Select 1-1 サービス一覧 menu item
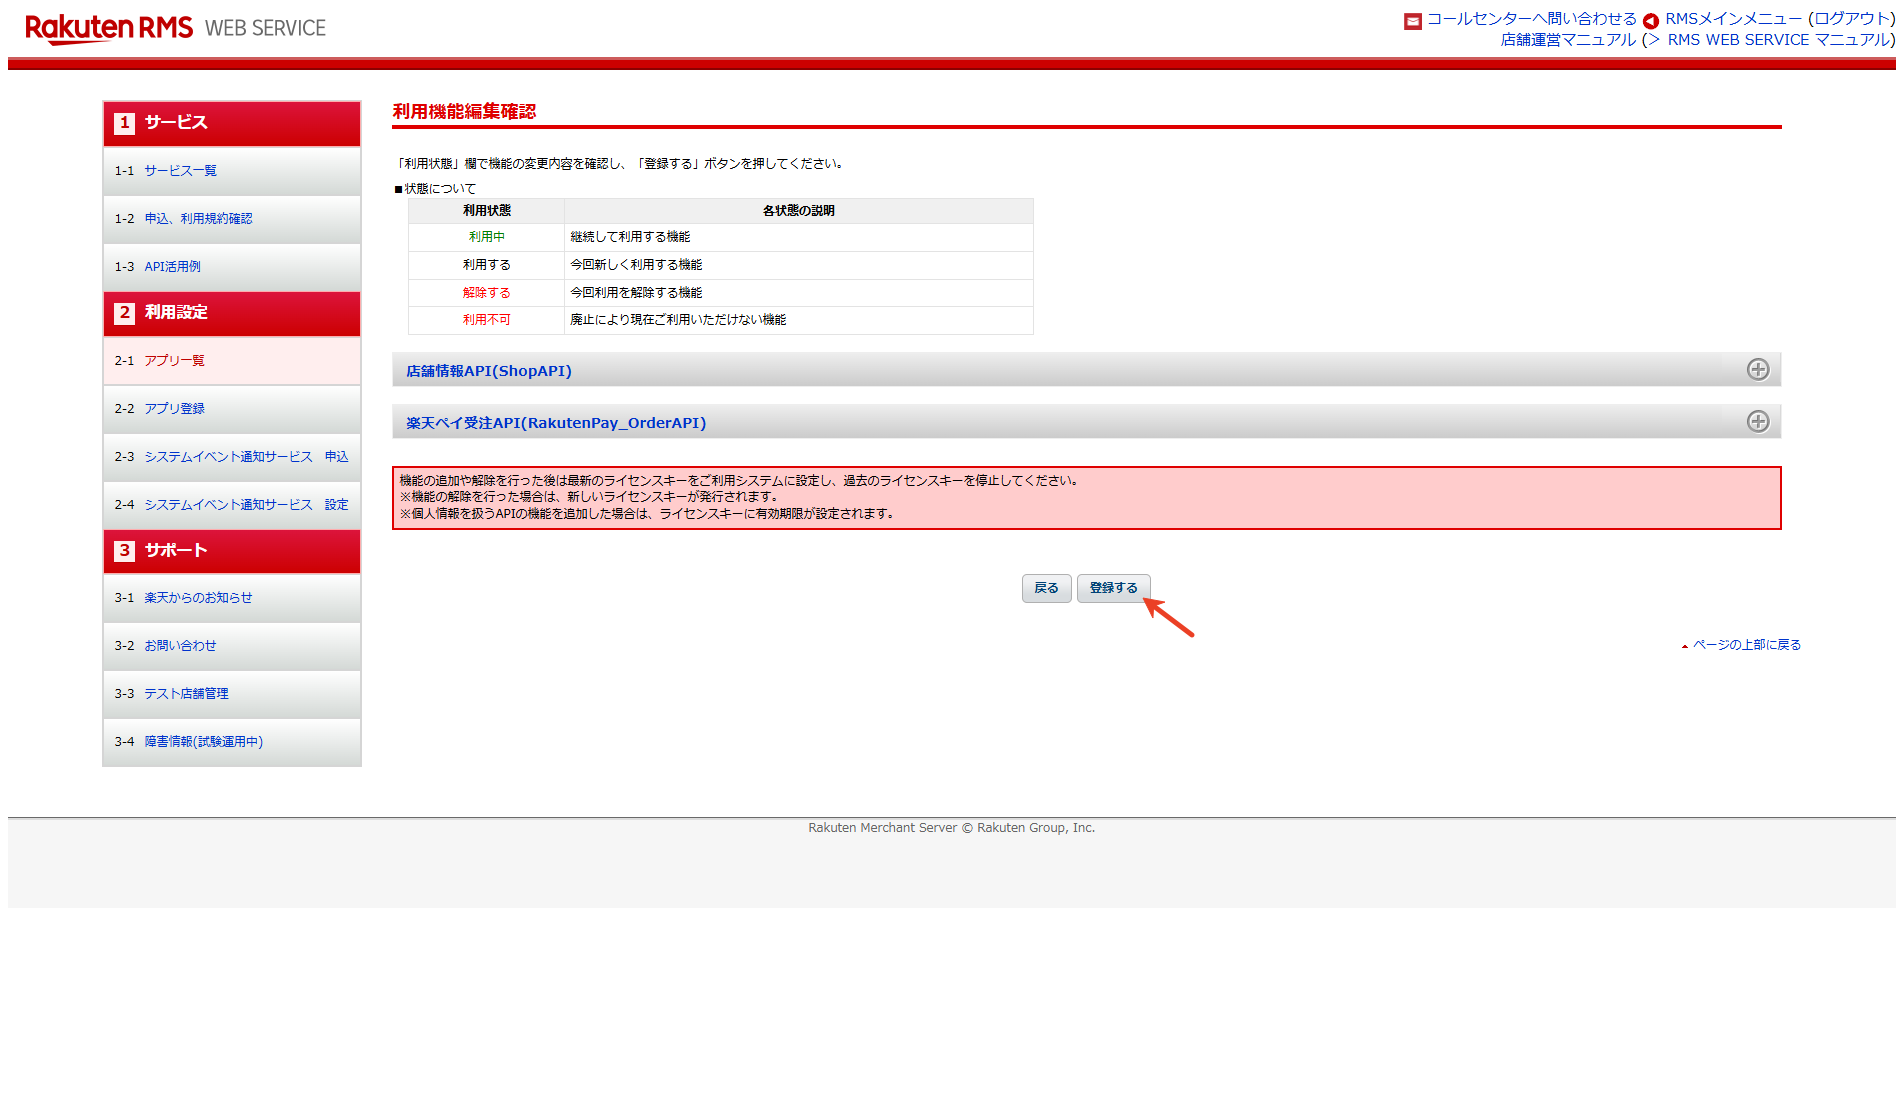This screenshot has height=1093, width=1904. 232,171
